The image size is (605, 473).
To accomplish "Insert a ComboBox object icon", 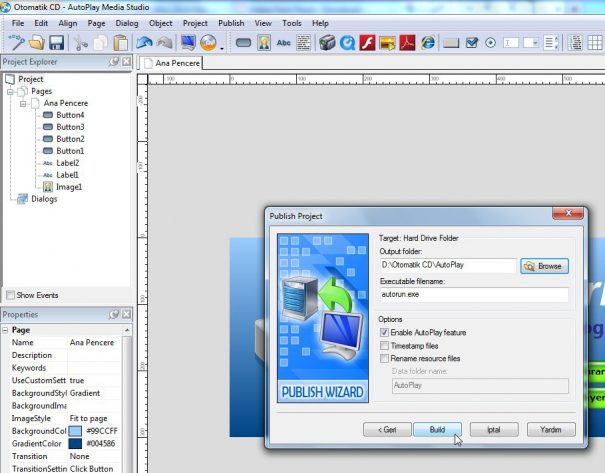I will pos(531,42).
